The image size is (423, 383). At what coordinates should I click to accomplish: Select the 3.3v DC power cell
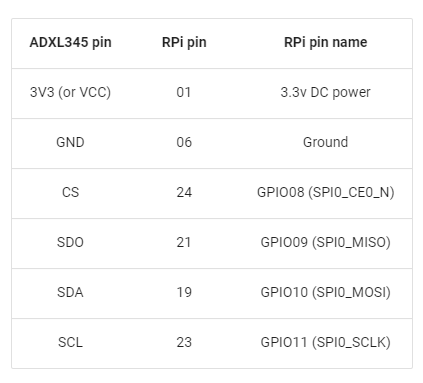325,92
